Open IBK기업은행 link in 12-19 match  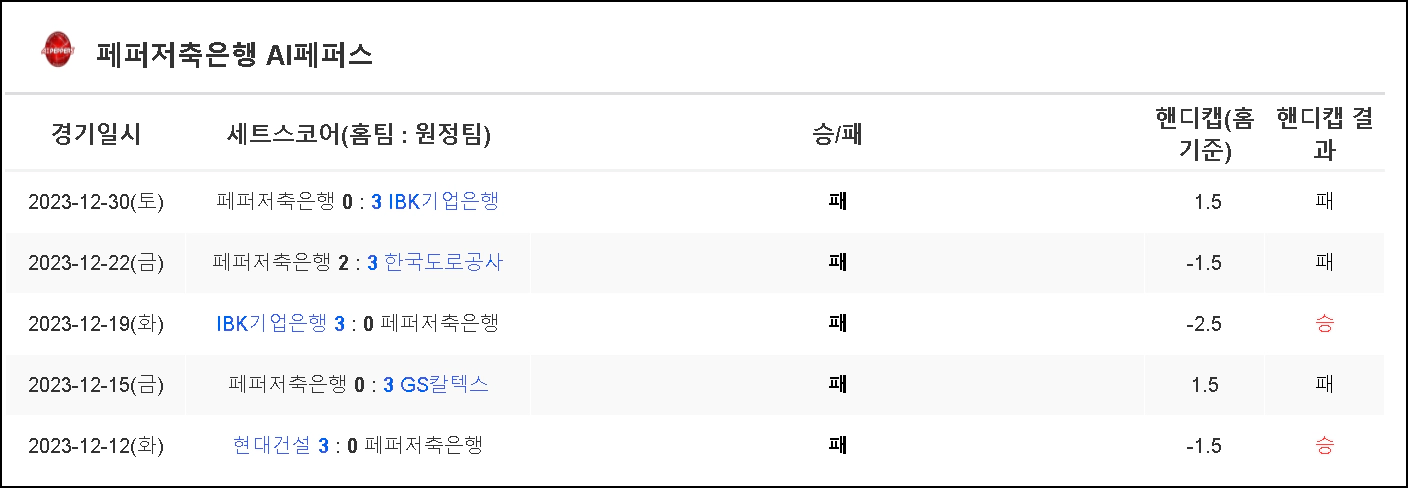point(271,323)
